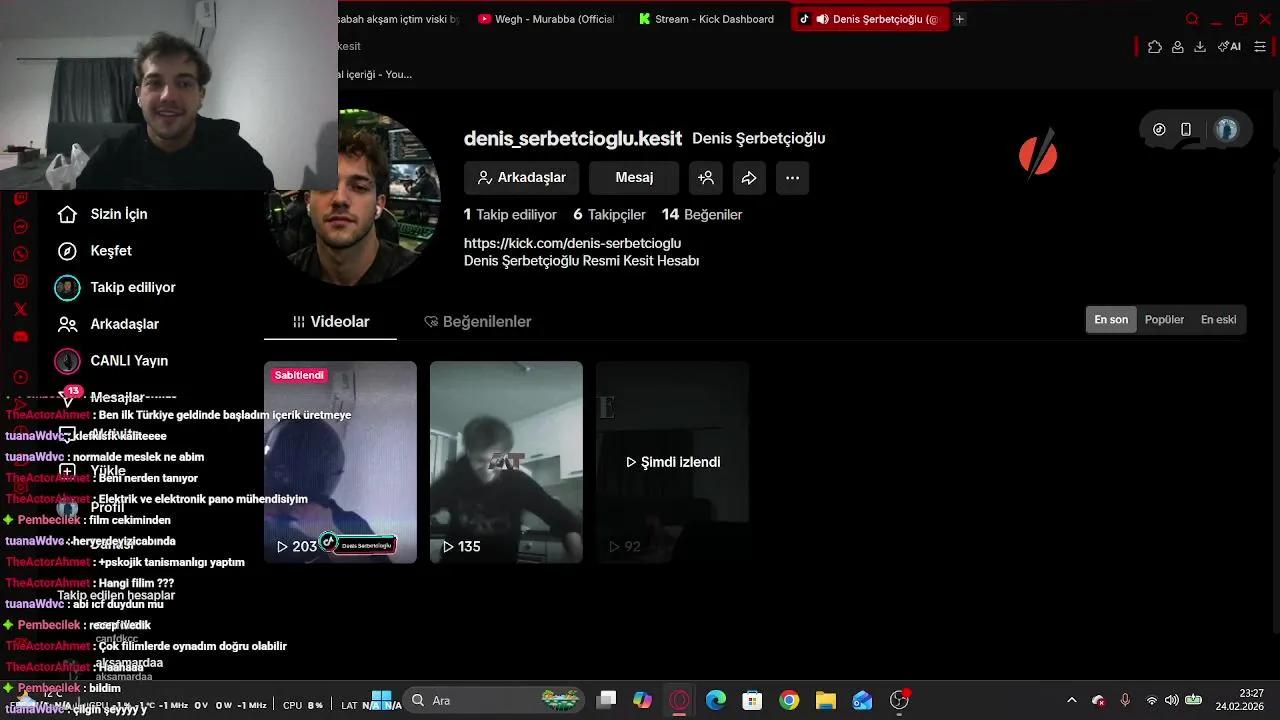Open the extensions puzzle icon
Viewport: 1280px width, 720px height.
1155,46
